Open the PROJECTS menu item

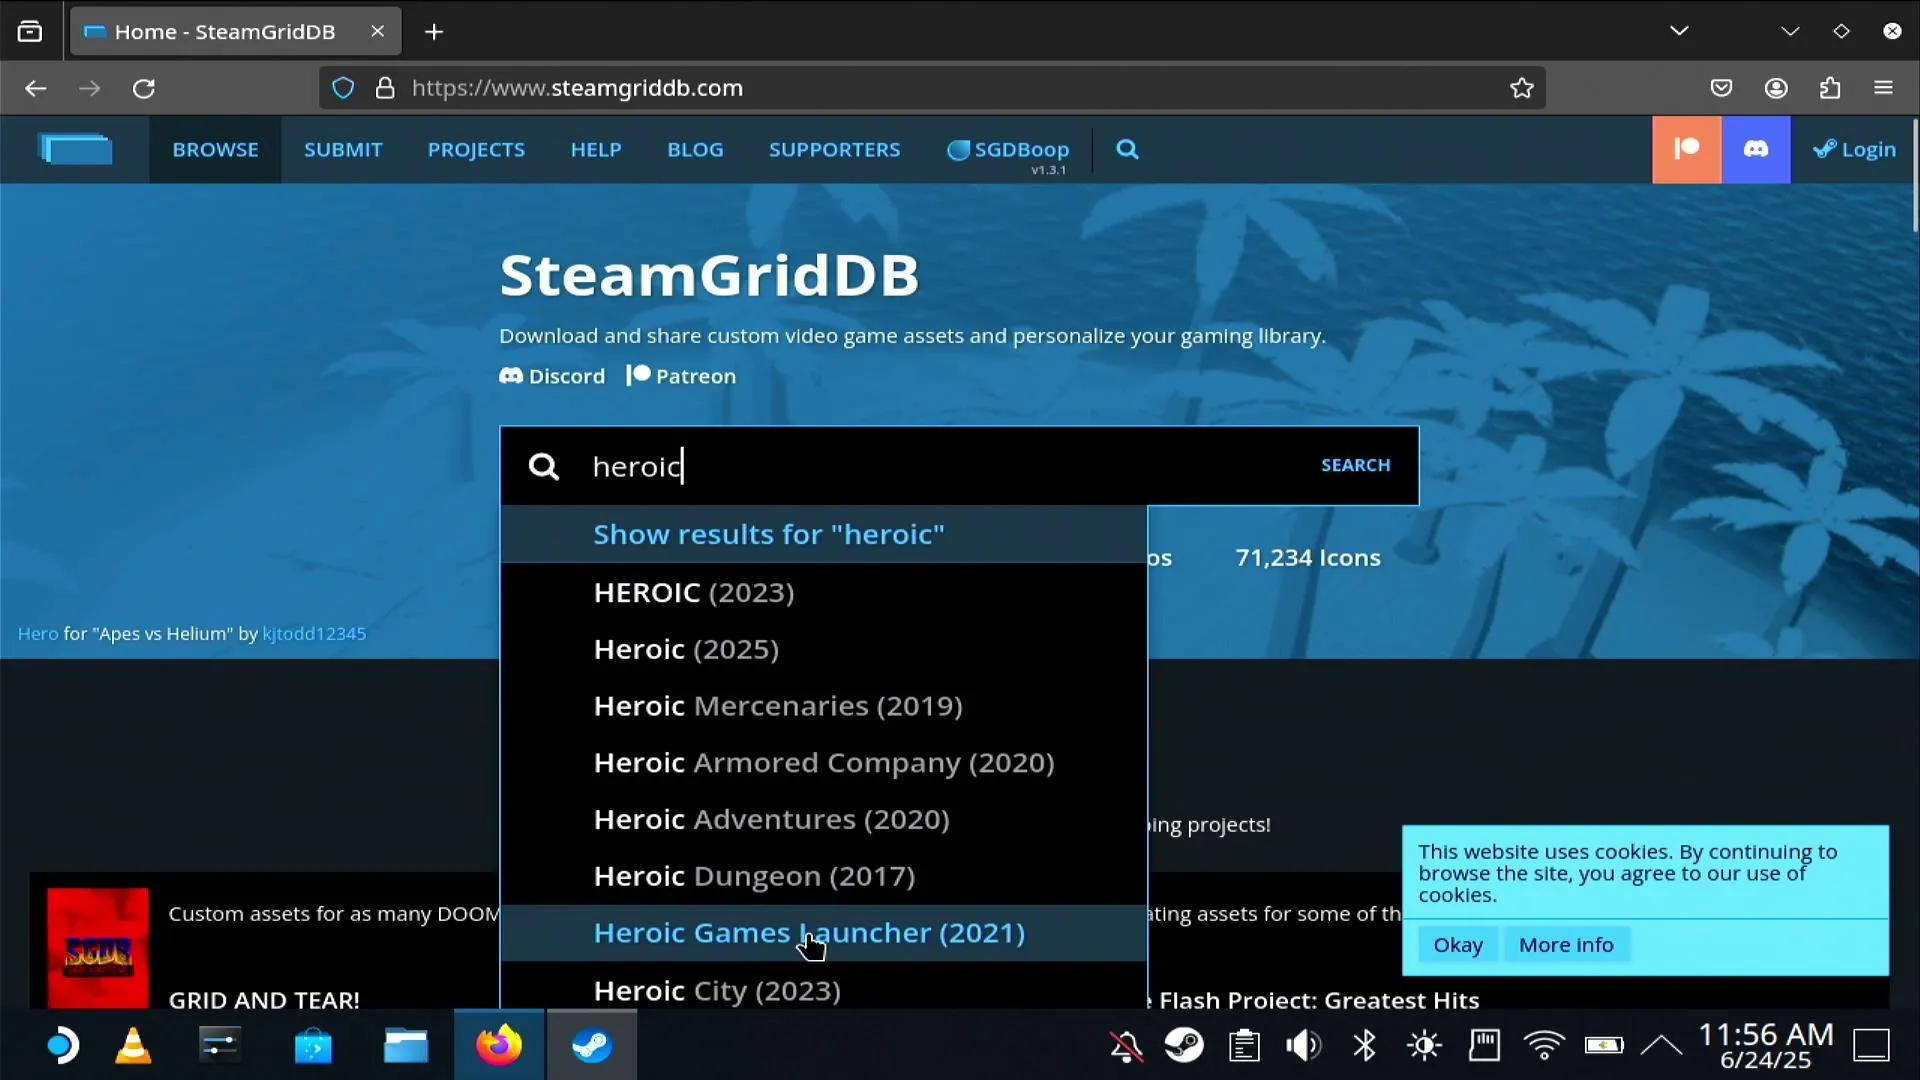tap(476, 150)
